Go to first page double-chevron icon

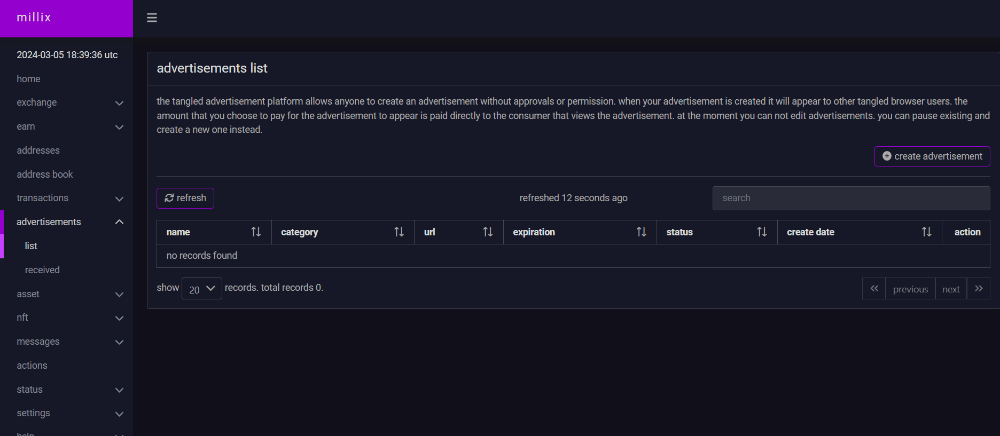point(874,289)
